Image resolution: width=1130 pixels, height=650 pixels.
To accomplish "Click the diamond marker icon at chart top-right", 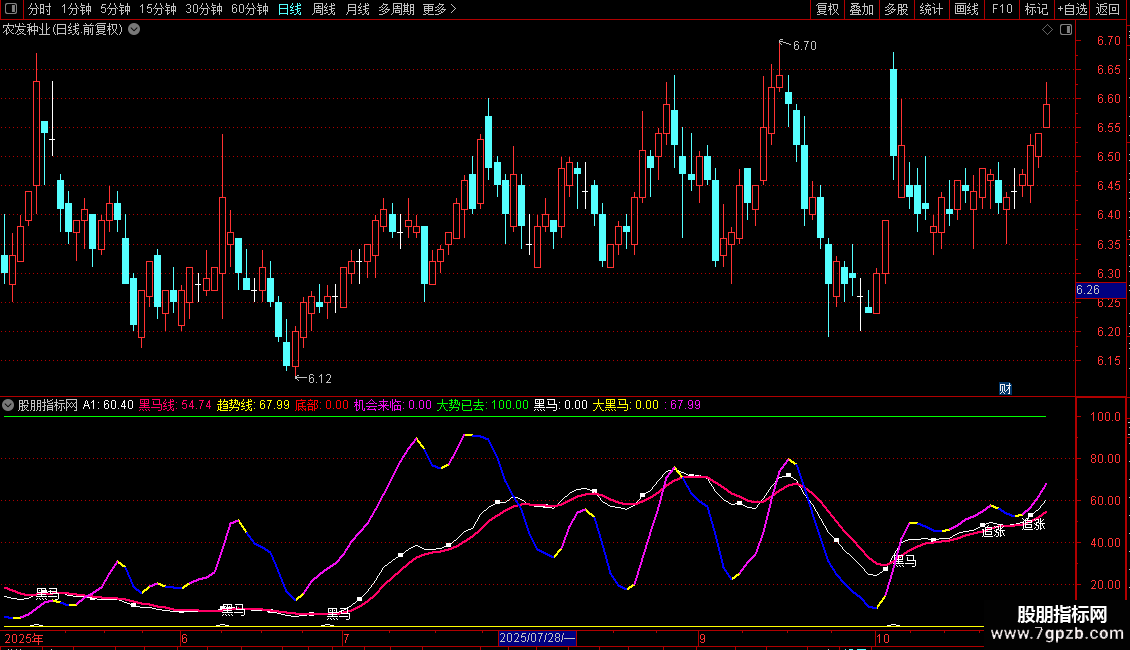I will tap(1047, 30).
